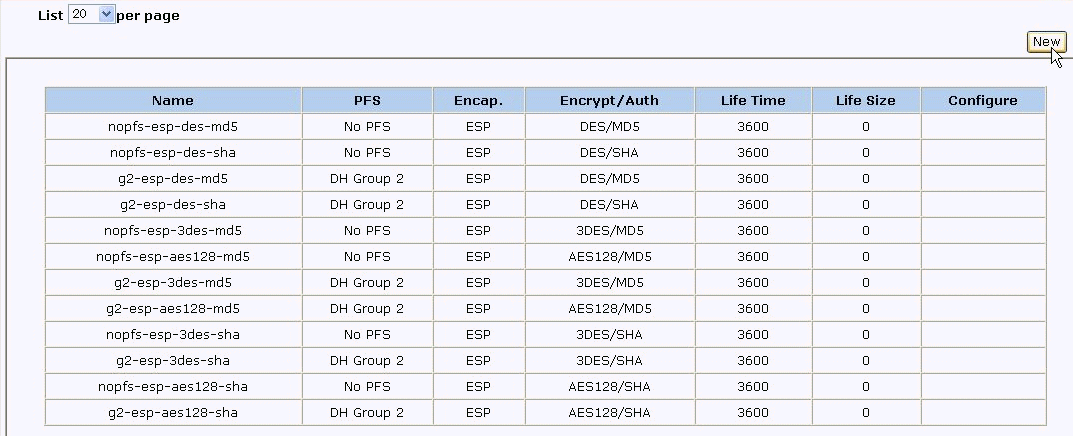Click the Life Time column header

pyautogui.click(x=753, y=101)
